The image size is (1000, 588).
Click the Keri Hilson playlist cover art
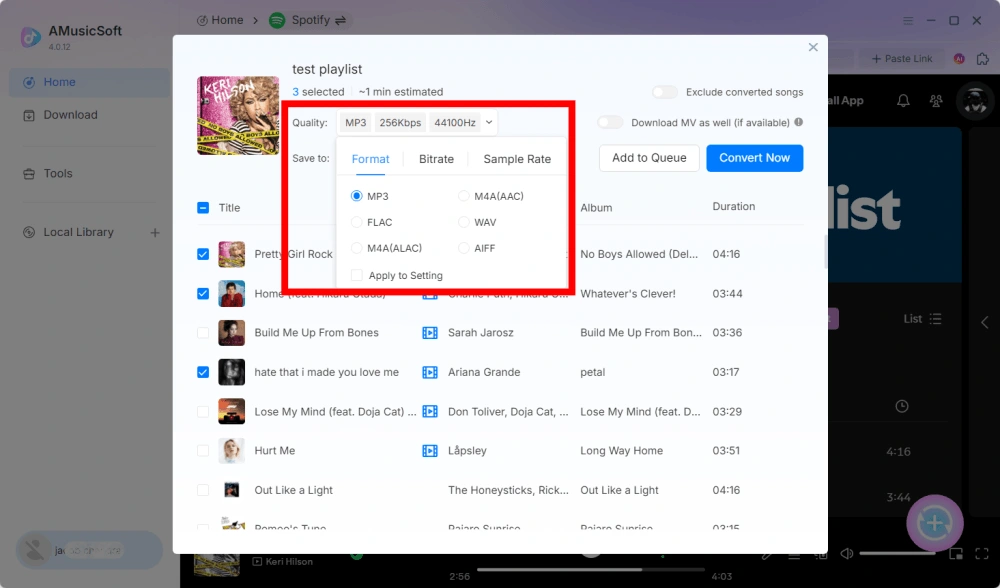pos(238,115)
